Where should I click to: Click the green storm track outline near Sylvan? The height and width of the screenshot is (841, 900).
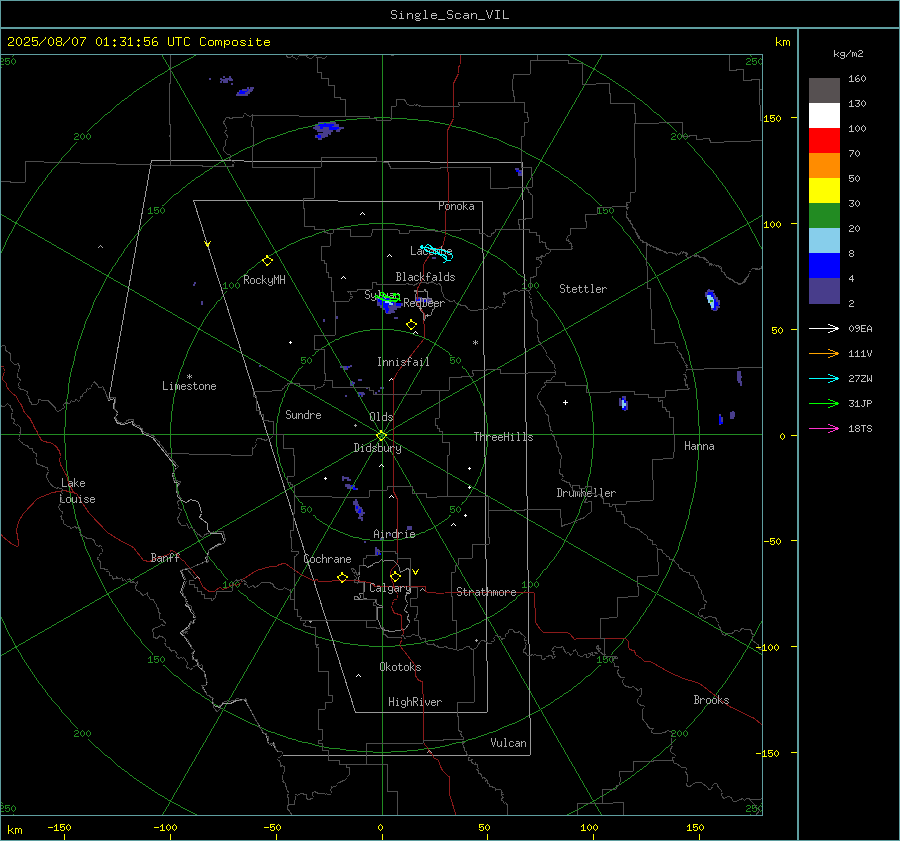(390, 297)
